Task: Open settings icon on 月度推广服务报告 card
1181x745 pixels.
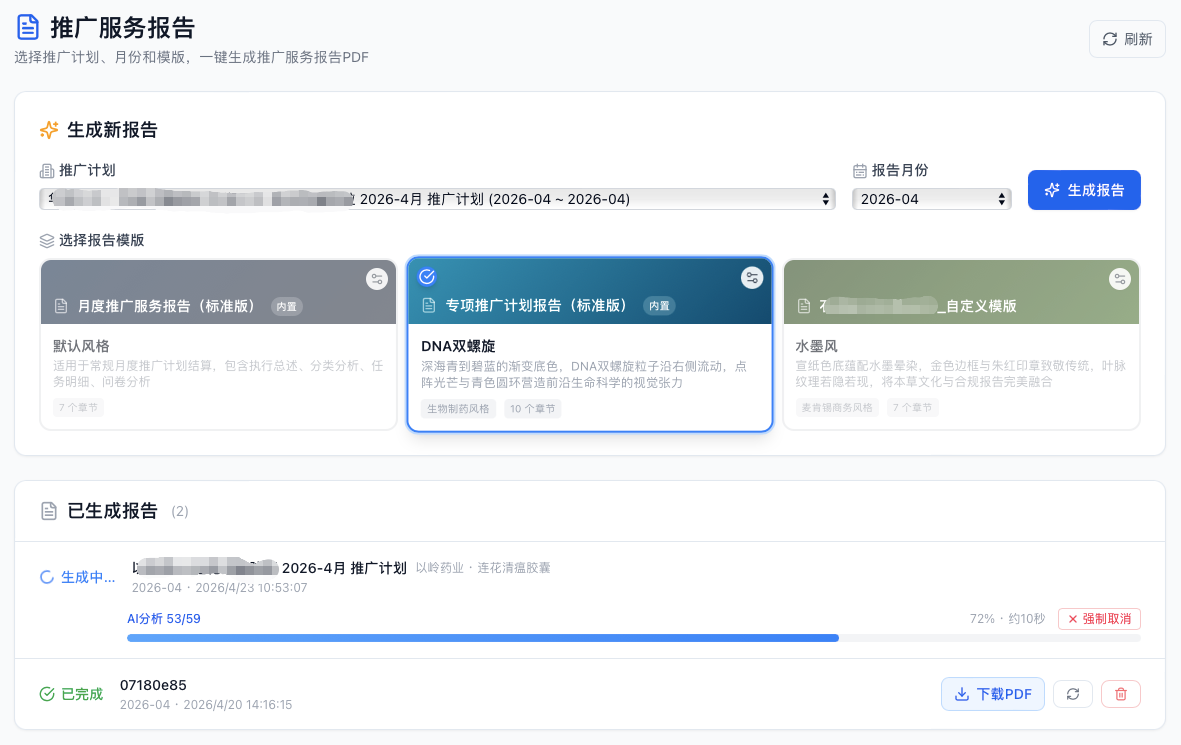Action: [x=377, y=279]
